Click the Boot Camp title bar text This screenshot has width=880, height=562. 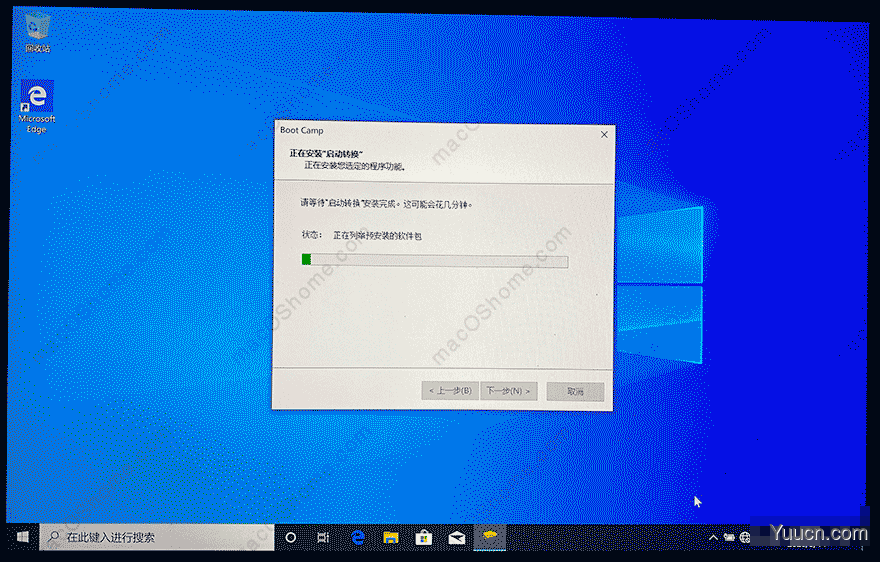click(302, 130)
